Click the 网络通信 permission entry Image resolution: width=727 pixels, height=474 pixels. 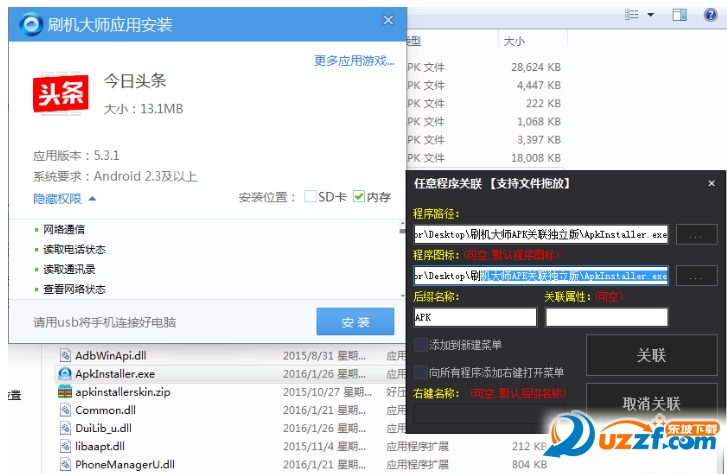(64, 230)
